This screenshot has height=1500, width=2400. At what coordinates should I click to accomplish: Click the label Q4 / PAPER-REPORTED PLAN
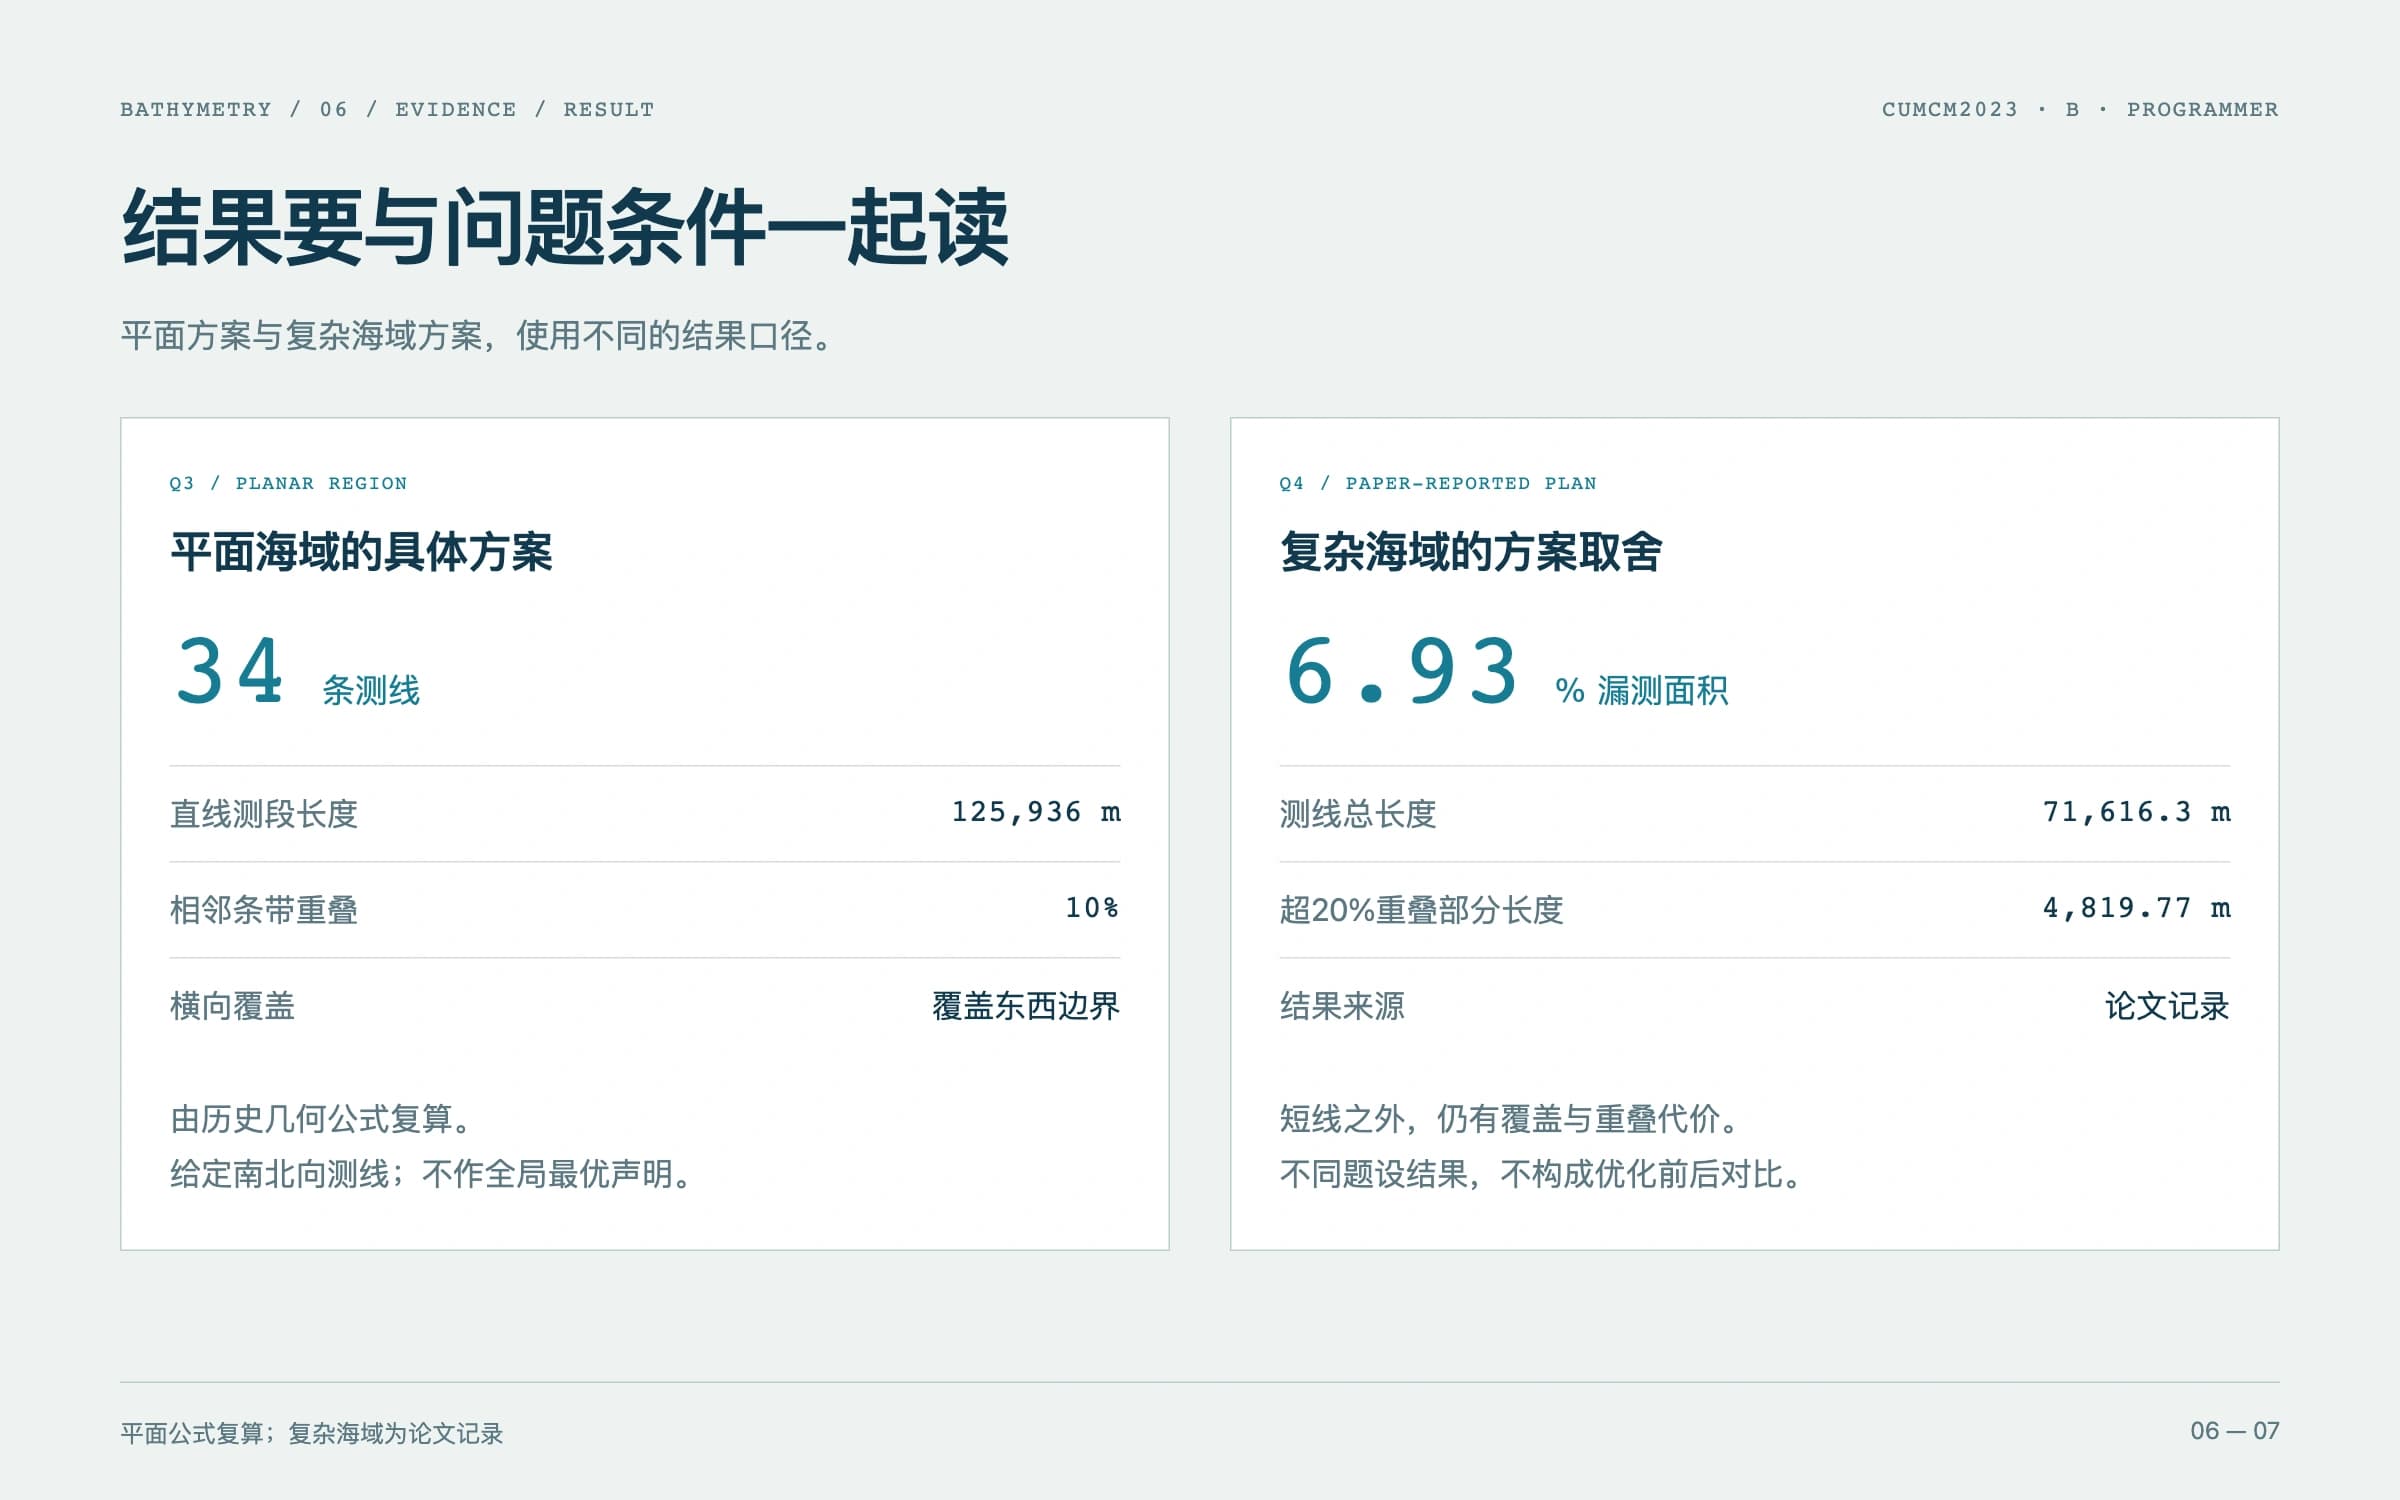[x=1438, y=483]
